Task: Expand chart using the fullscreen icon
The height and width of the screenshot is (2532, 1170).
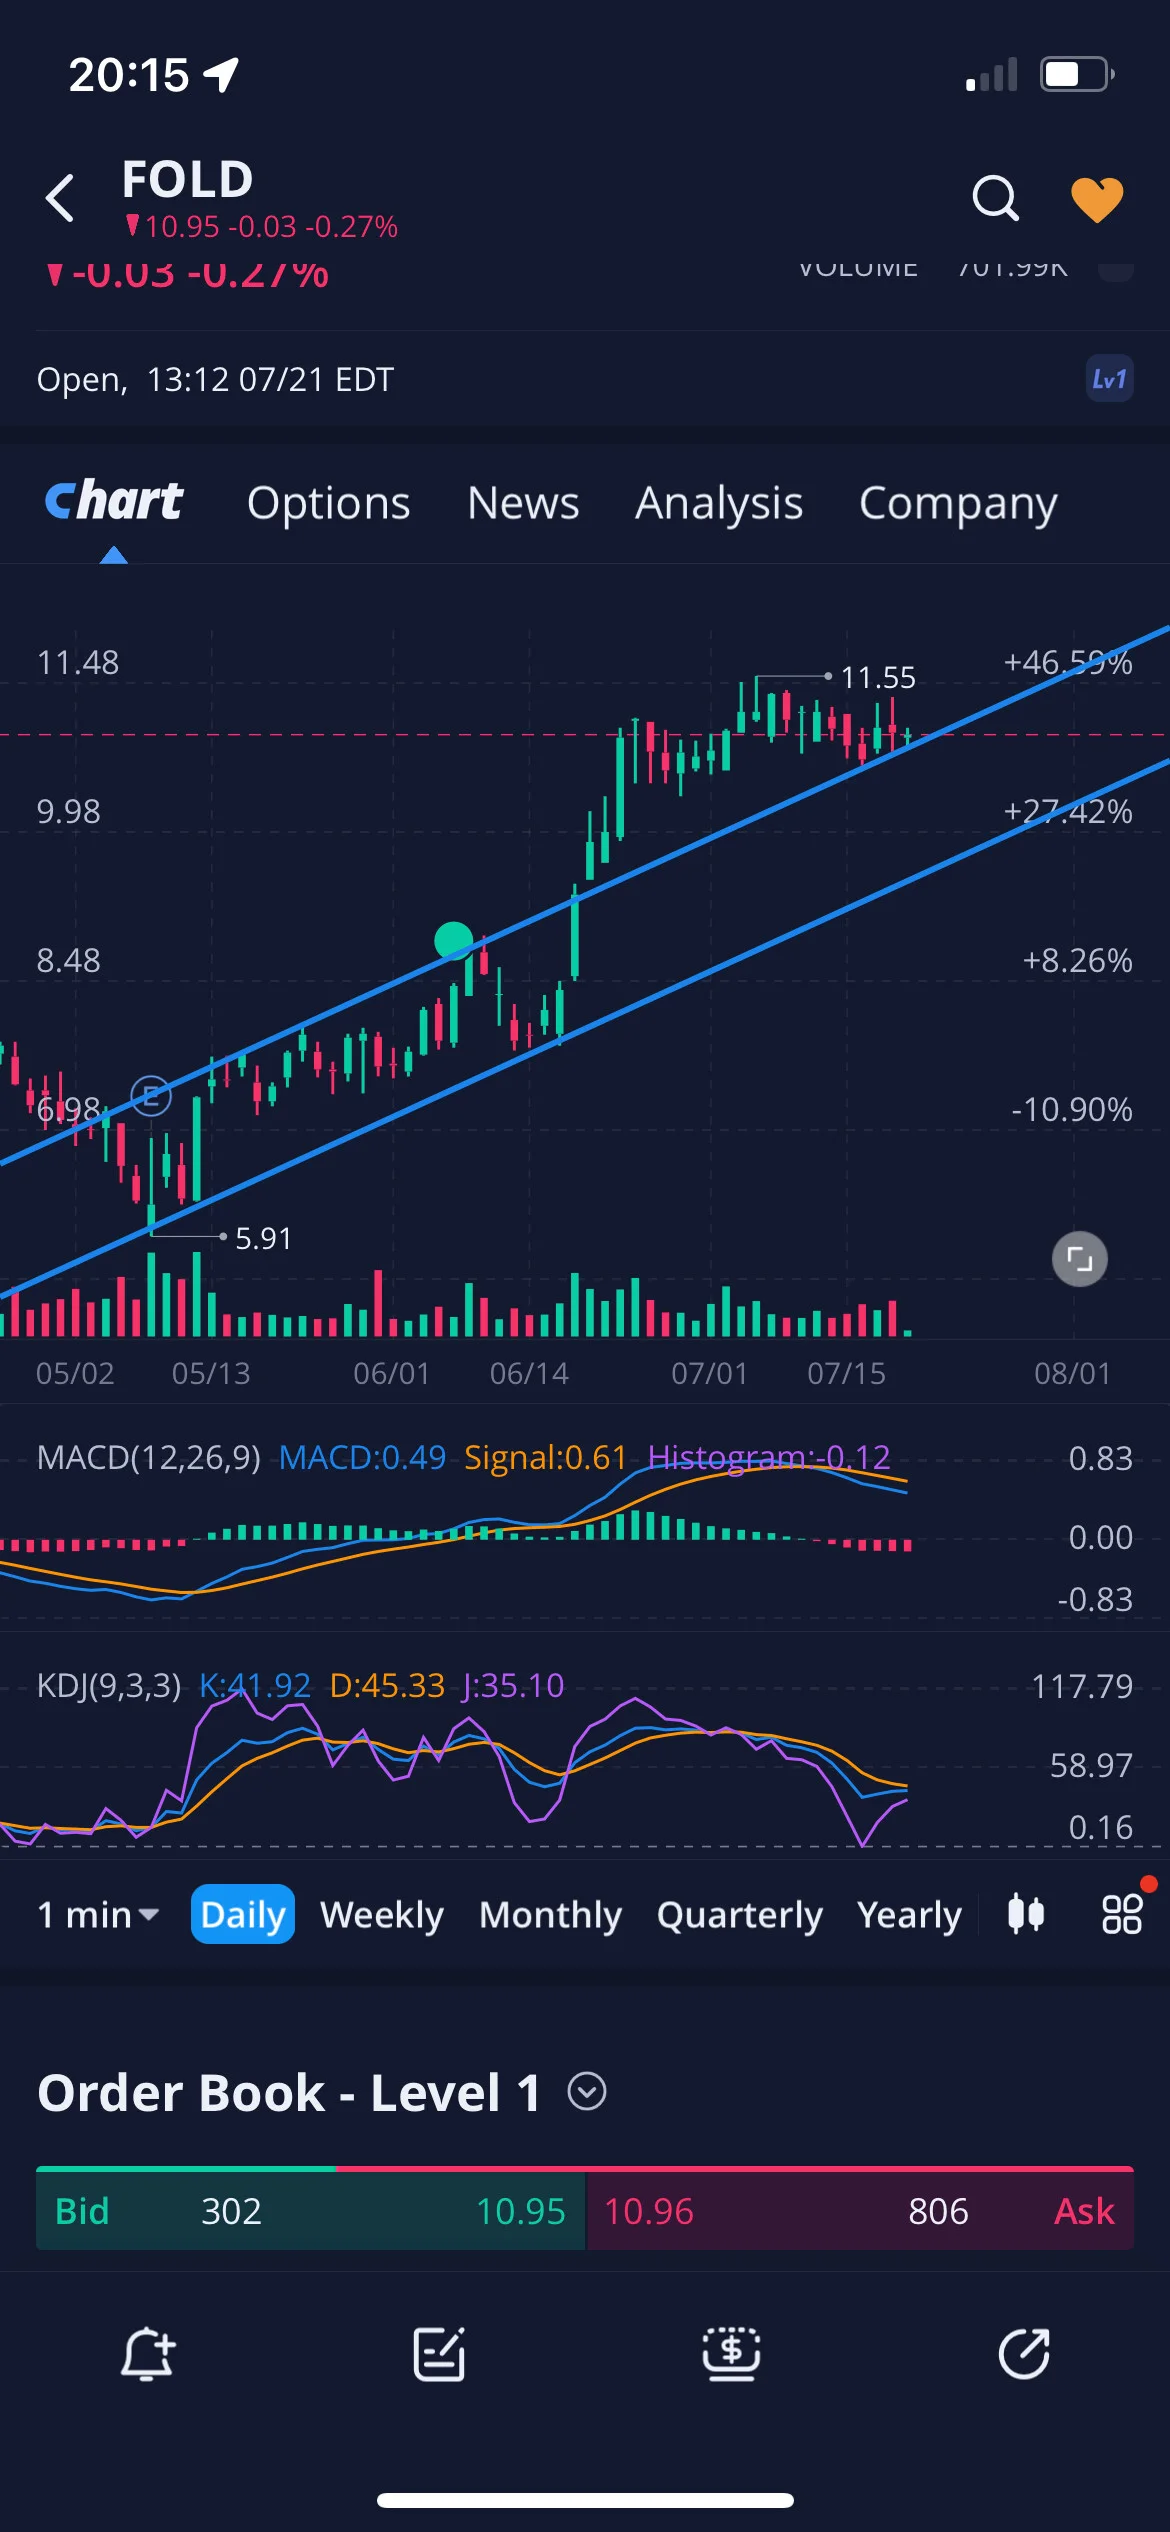Action: click(1080, 1258)
